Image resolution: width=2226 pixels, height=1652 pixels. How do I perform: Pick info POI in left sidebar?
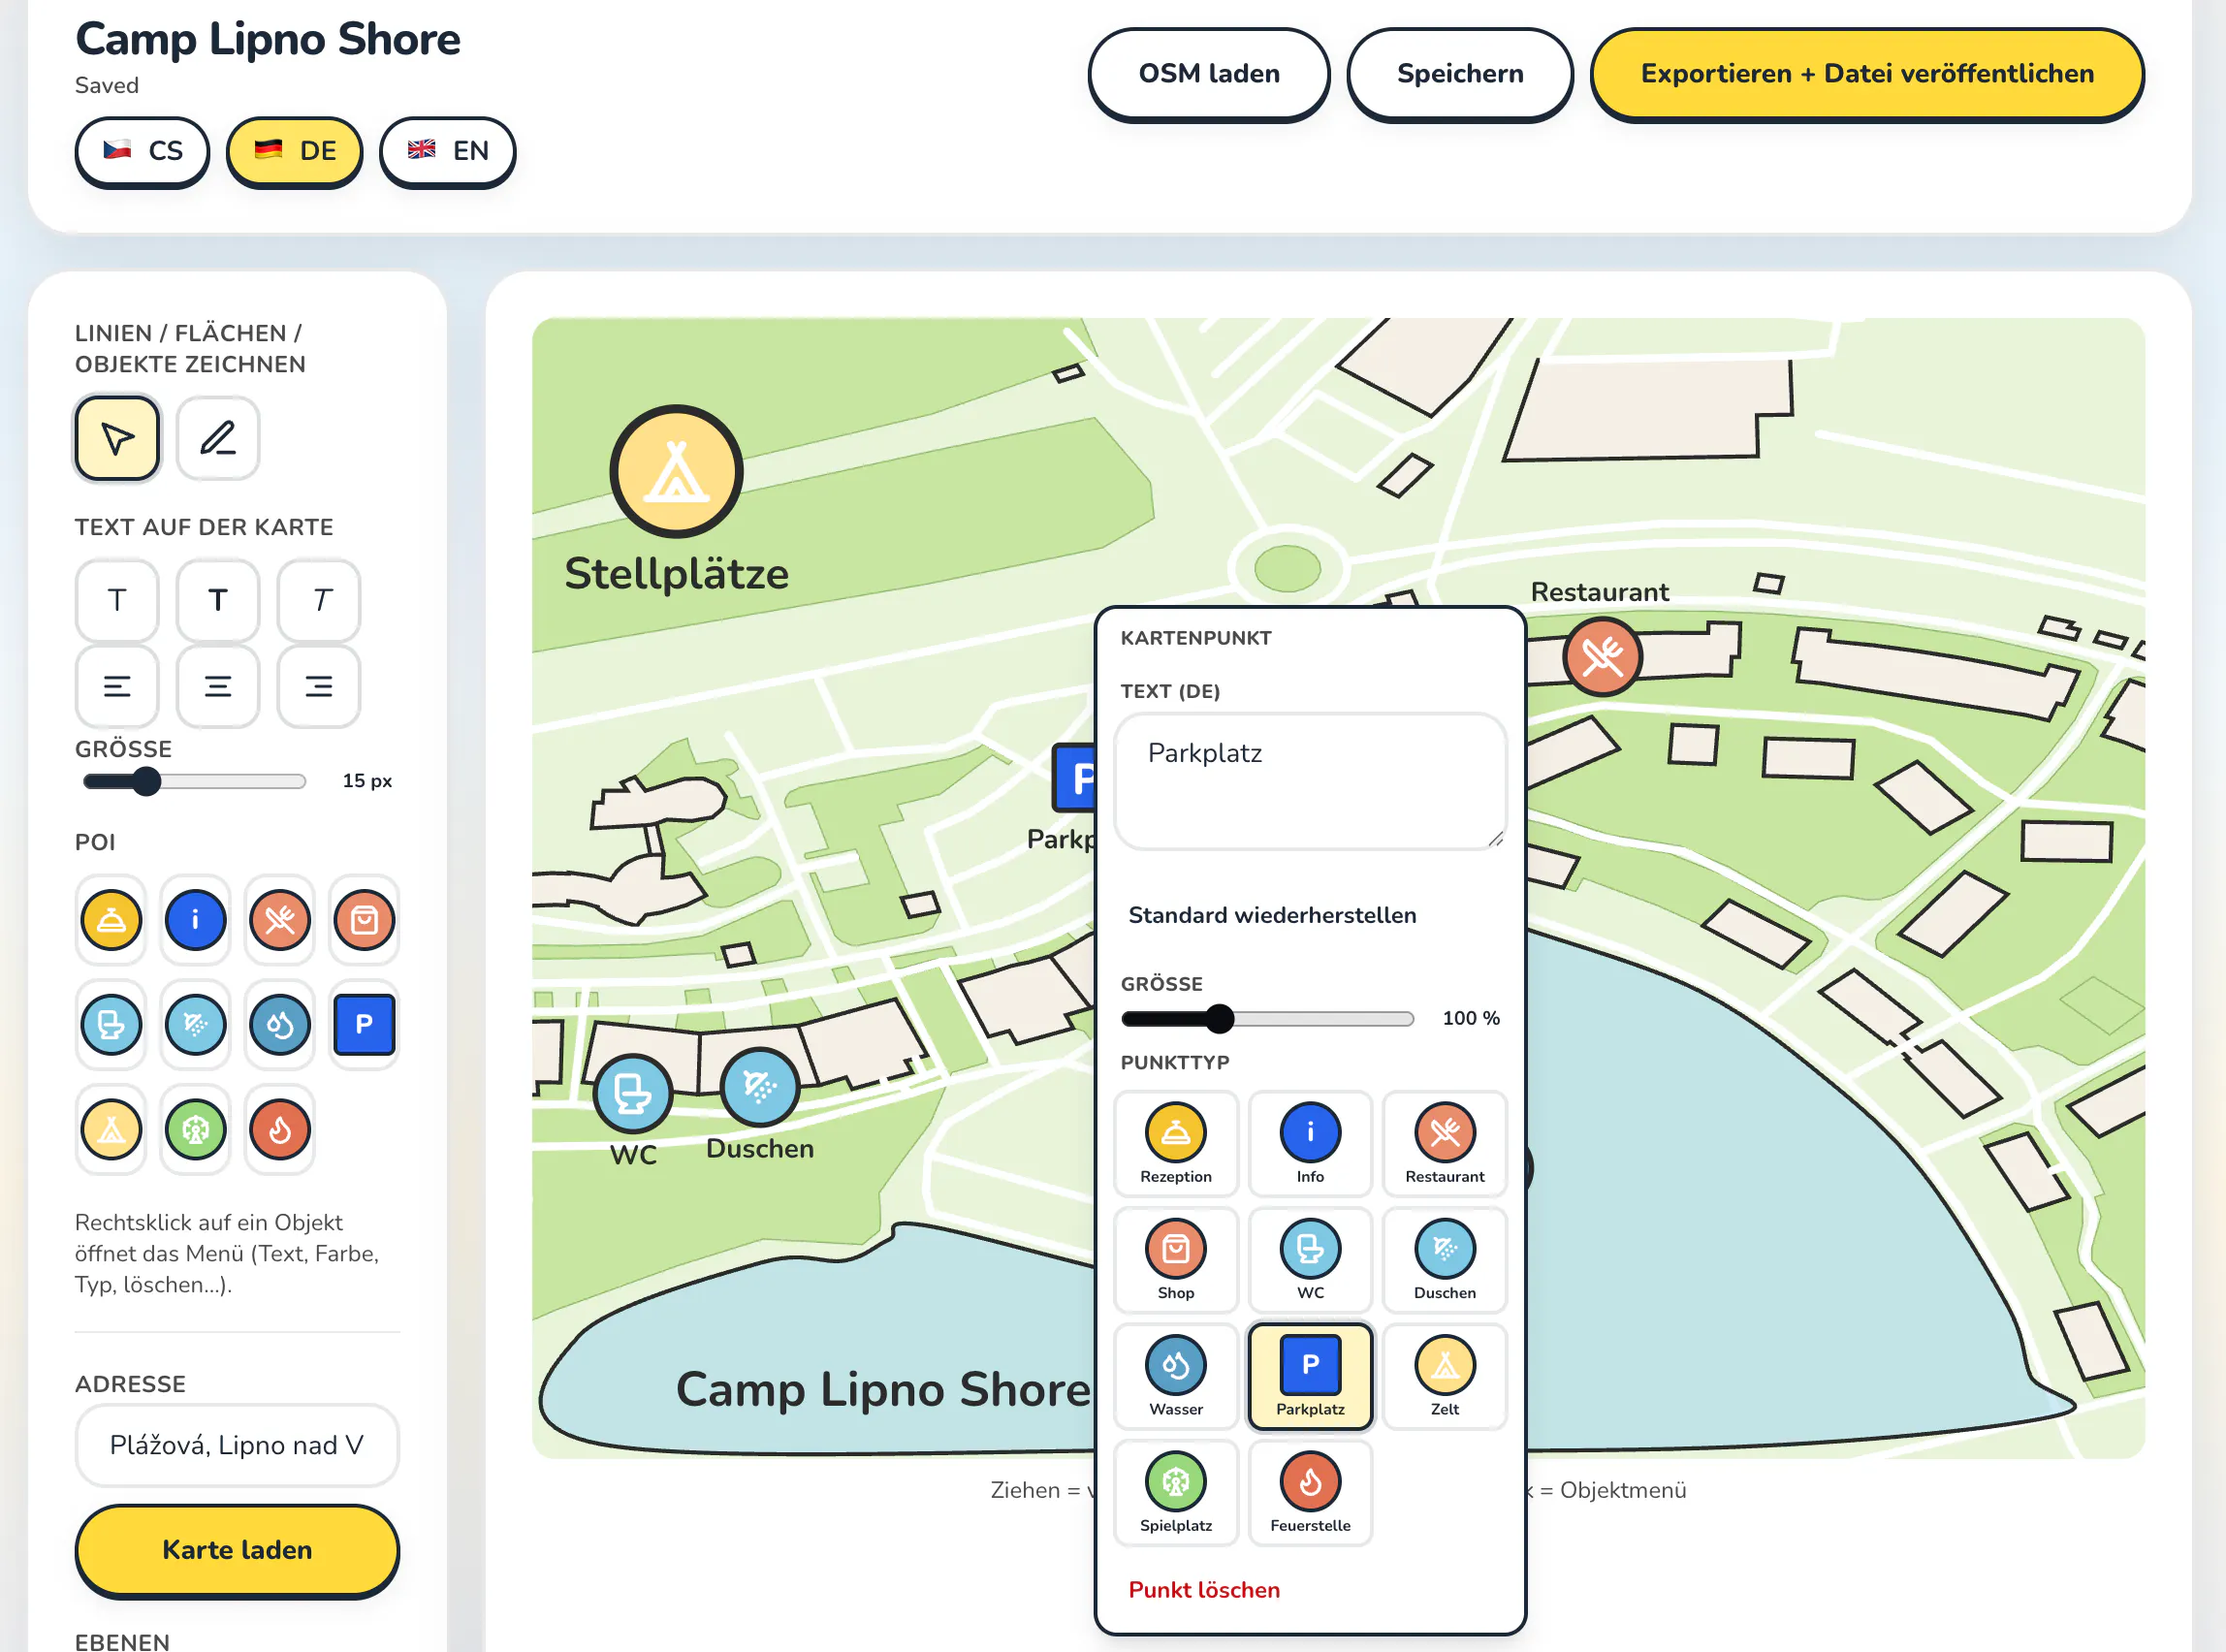(195, 919)
